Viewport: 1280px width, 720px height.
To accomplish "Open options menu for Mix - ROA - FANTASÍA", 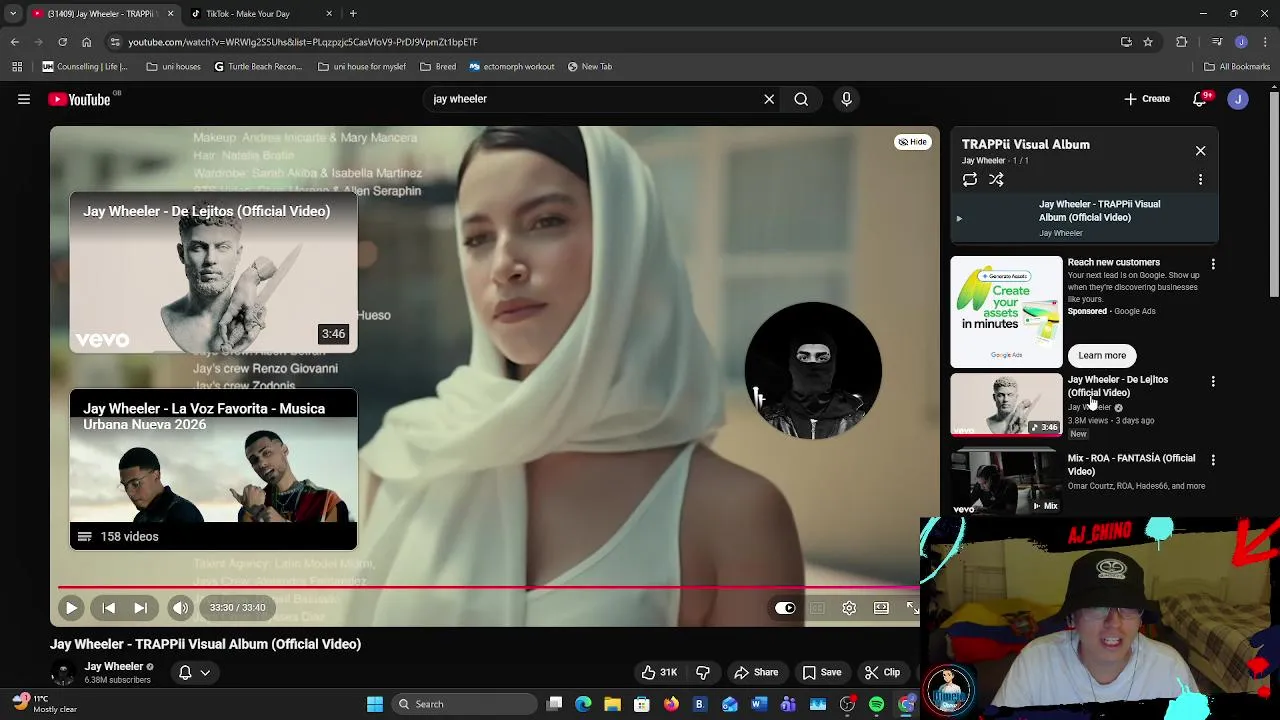I will coord(1213,460).
